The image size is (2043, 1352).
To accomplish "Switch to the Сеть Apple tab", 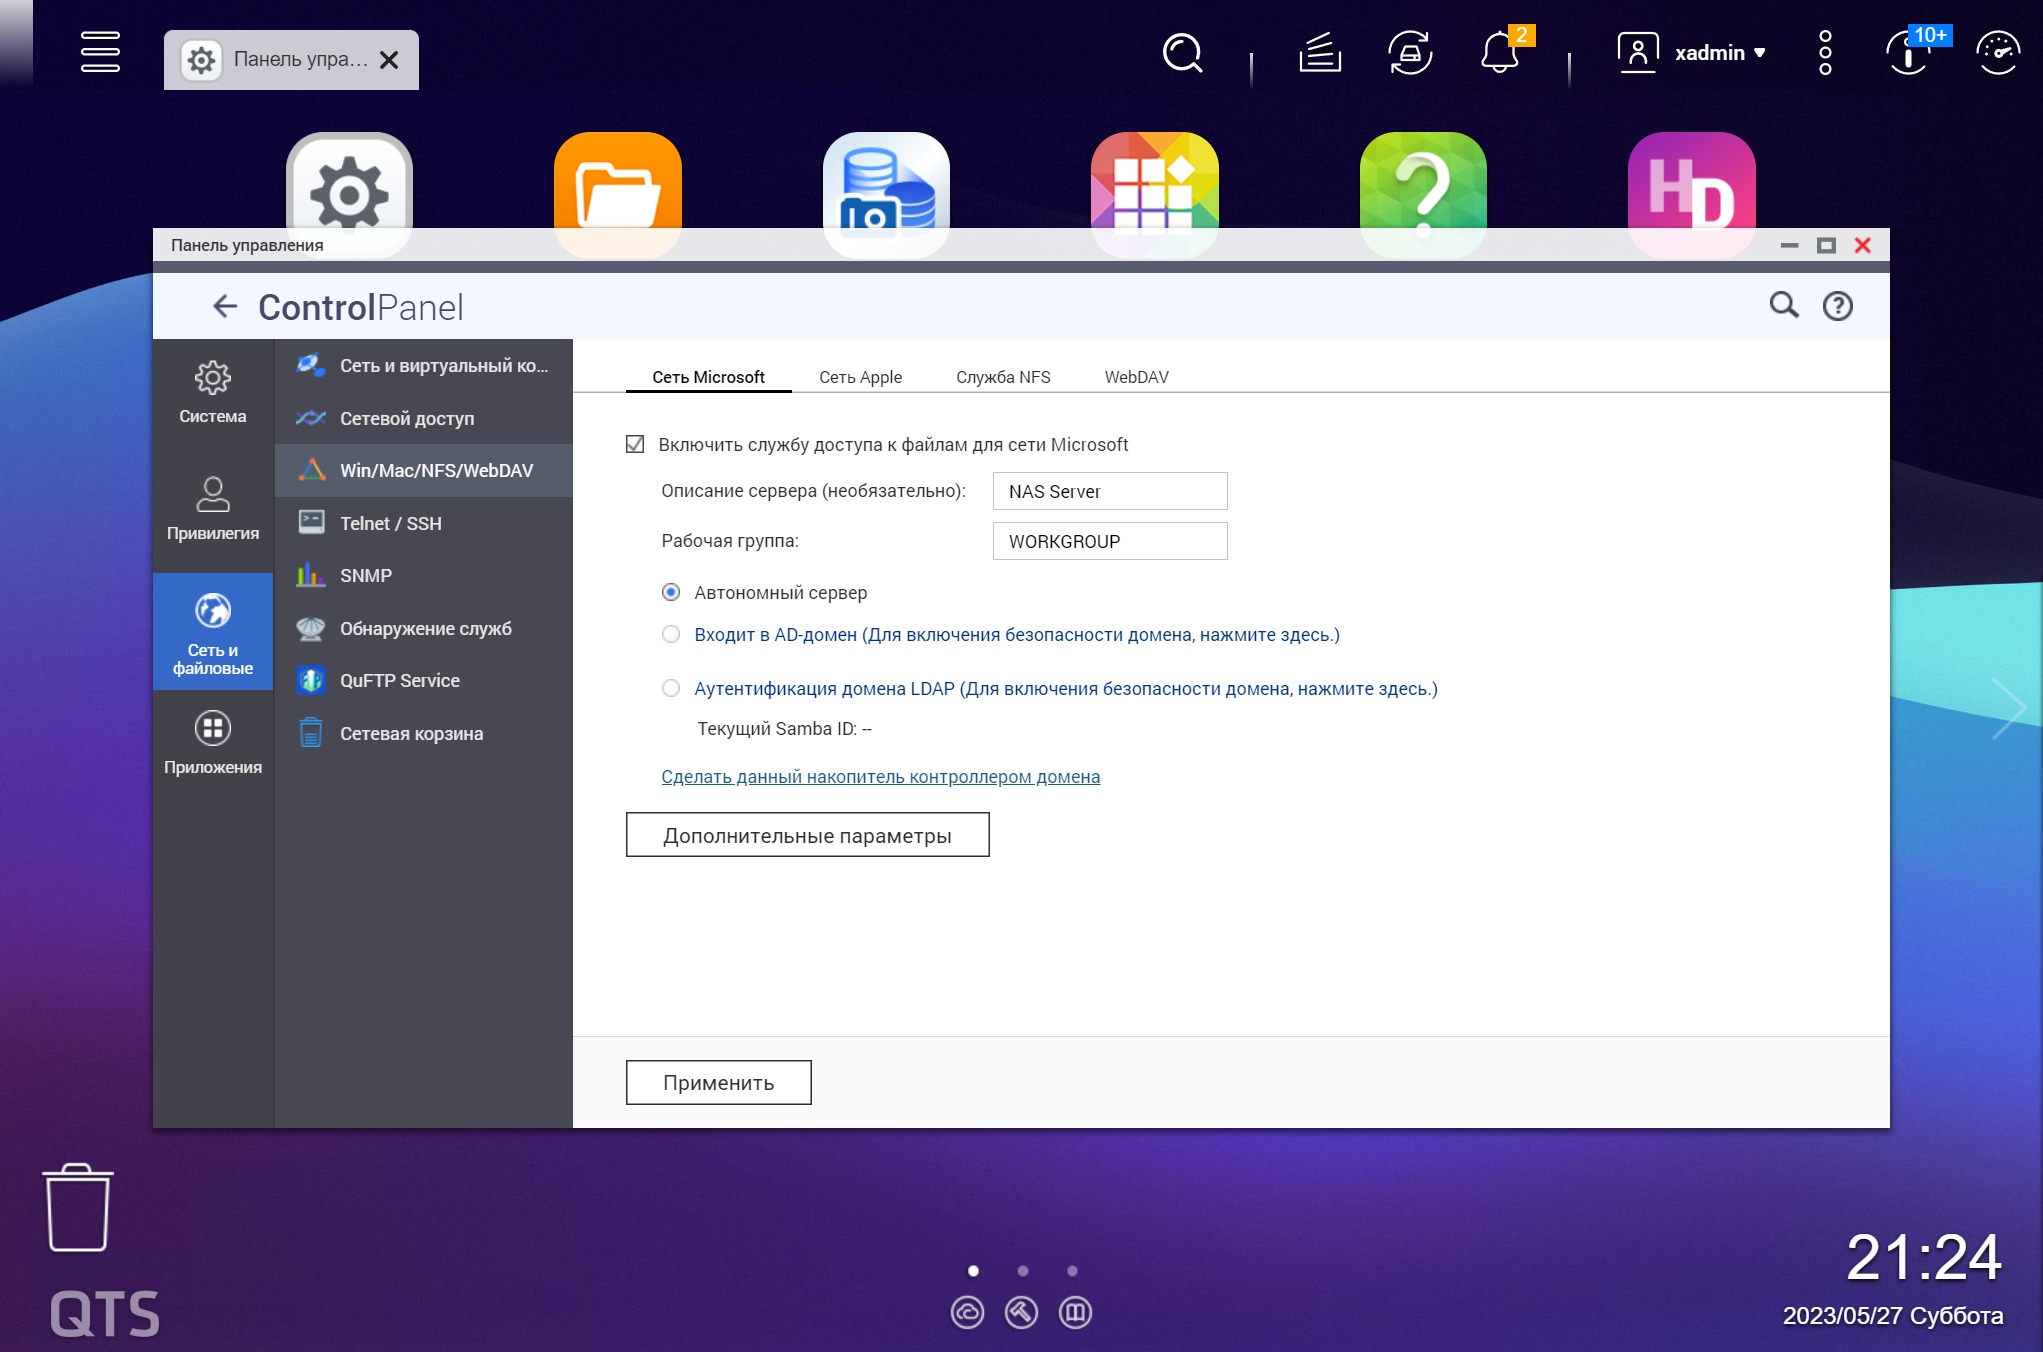I will (860, 377).
